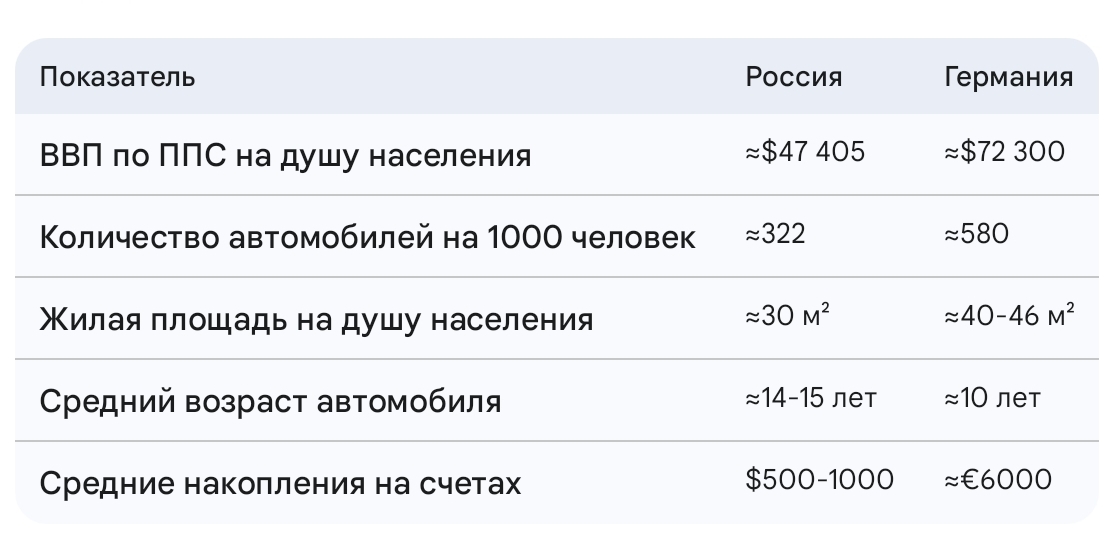
Task: Click Germany's GDP value ≈$72 300
Action: point(1004,152)
